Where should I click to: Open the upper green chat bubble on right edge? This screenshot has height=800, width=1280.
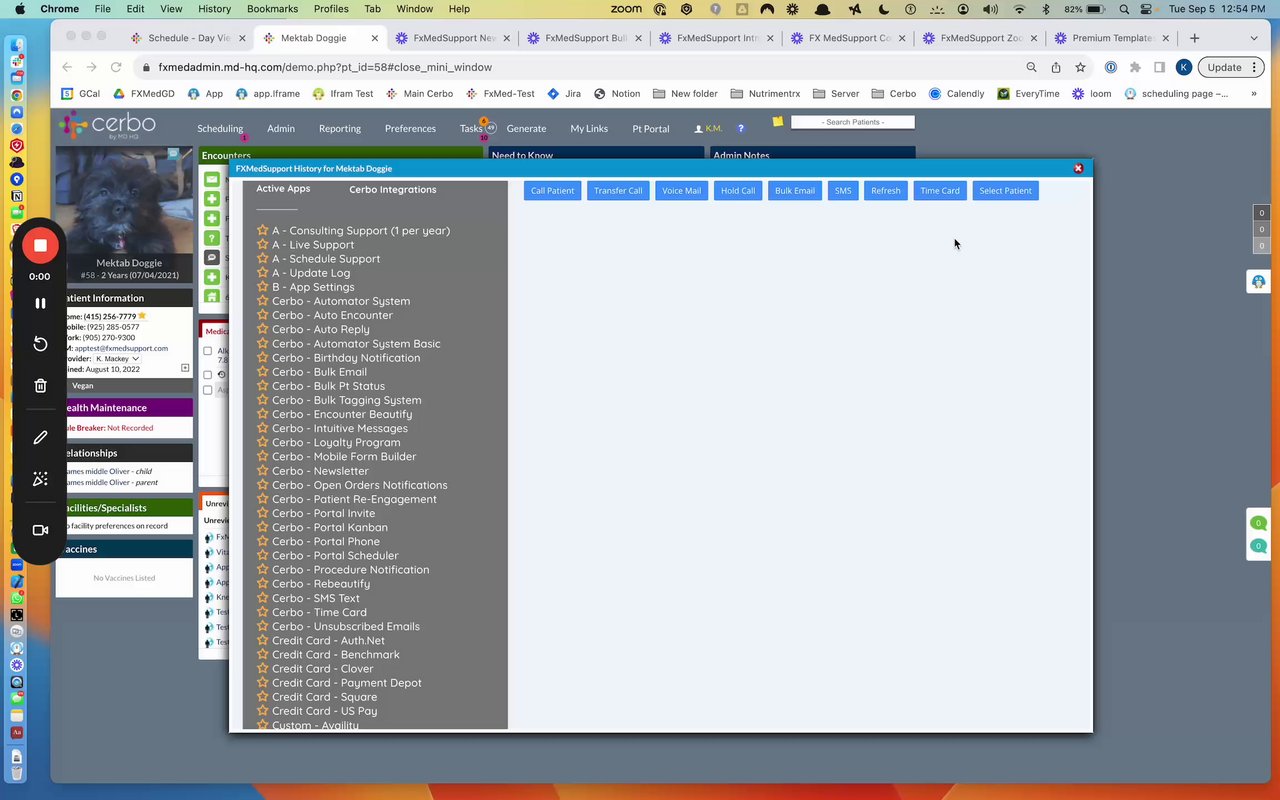point(1259,523)
